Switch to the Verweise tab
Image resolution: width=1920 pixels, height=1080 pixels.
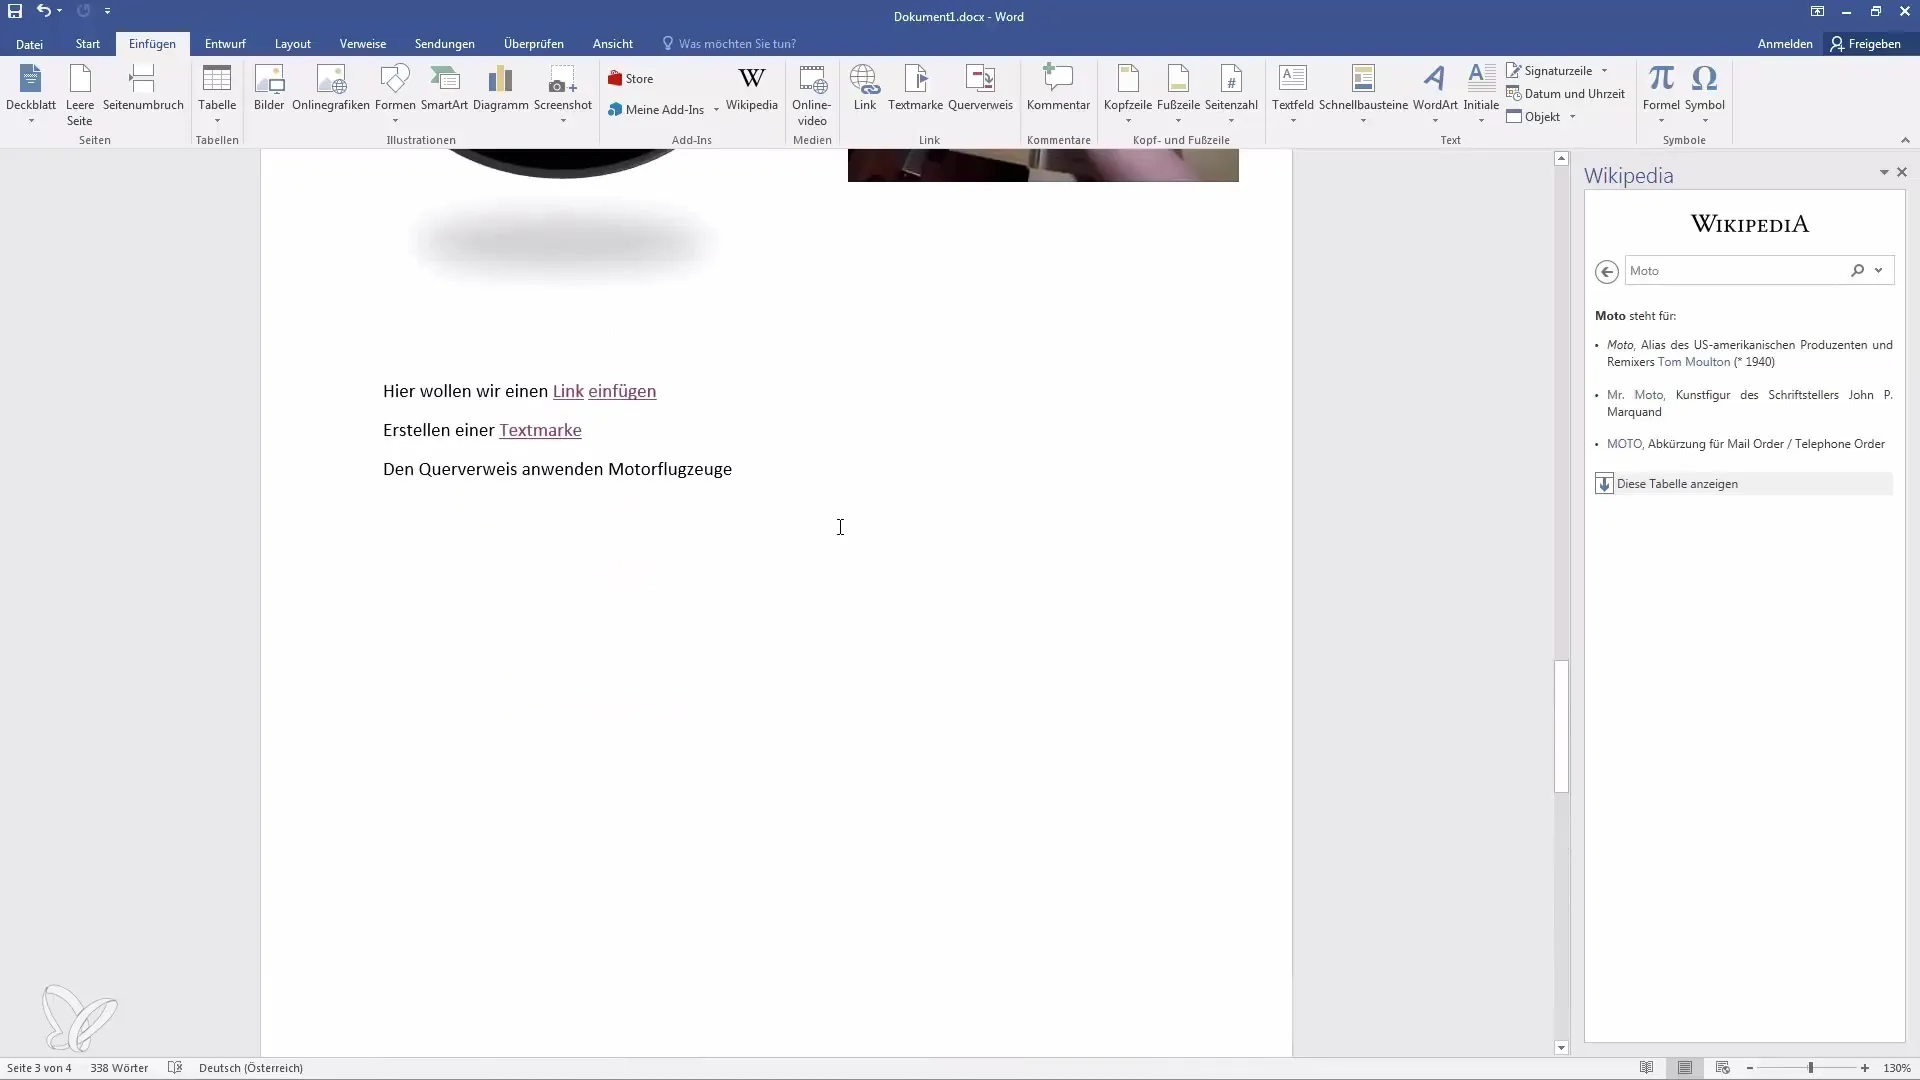(363, 44)
